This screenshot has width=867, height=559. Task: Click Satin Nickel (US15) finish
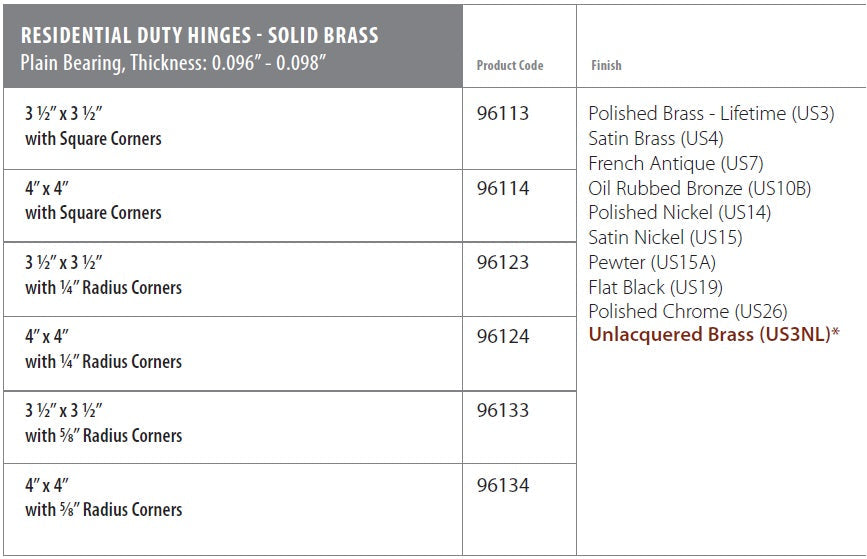click(665, 237)
